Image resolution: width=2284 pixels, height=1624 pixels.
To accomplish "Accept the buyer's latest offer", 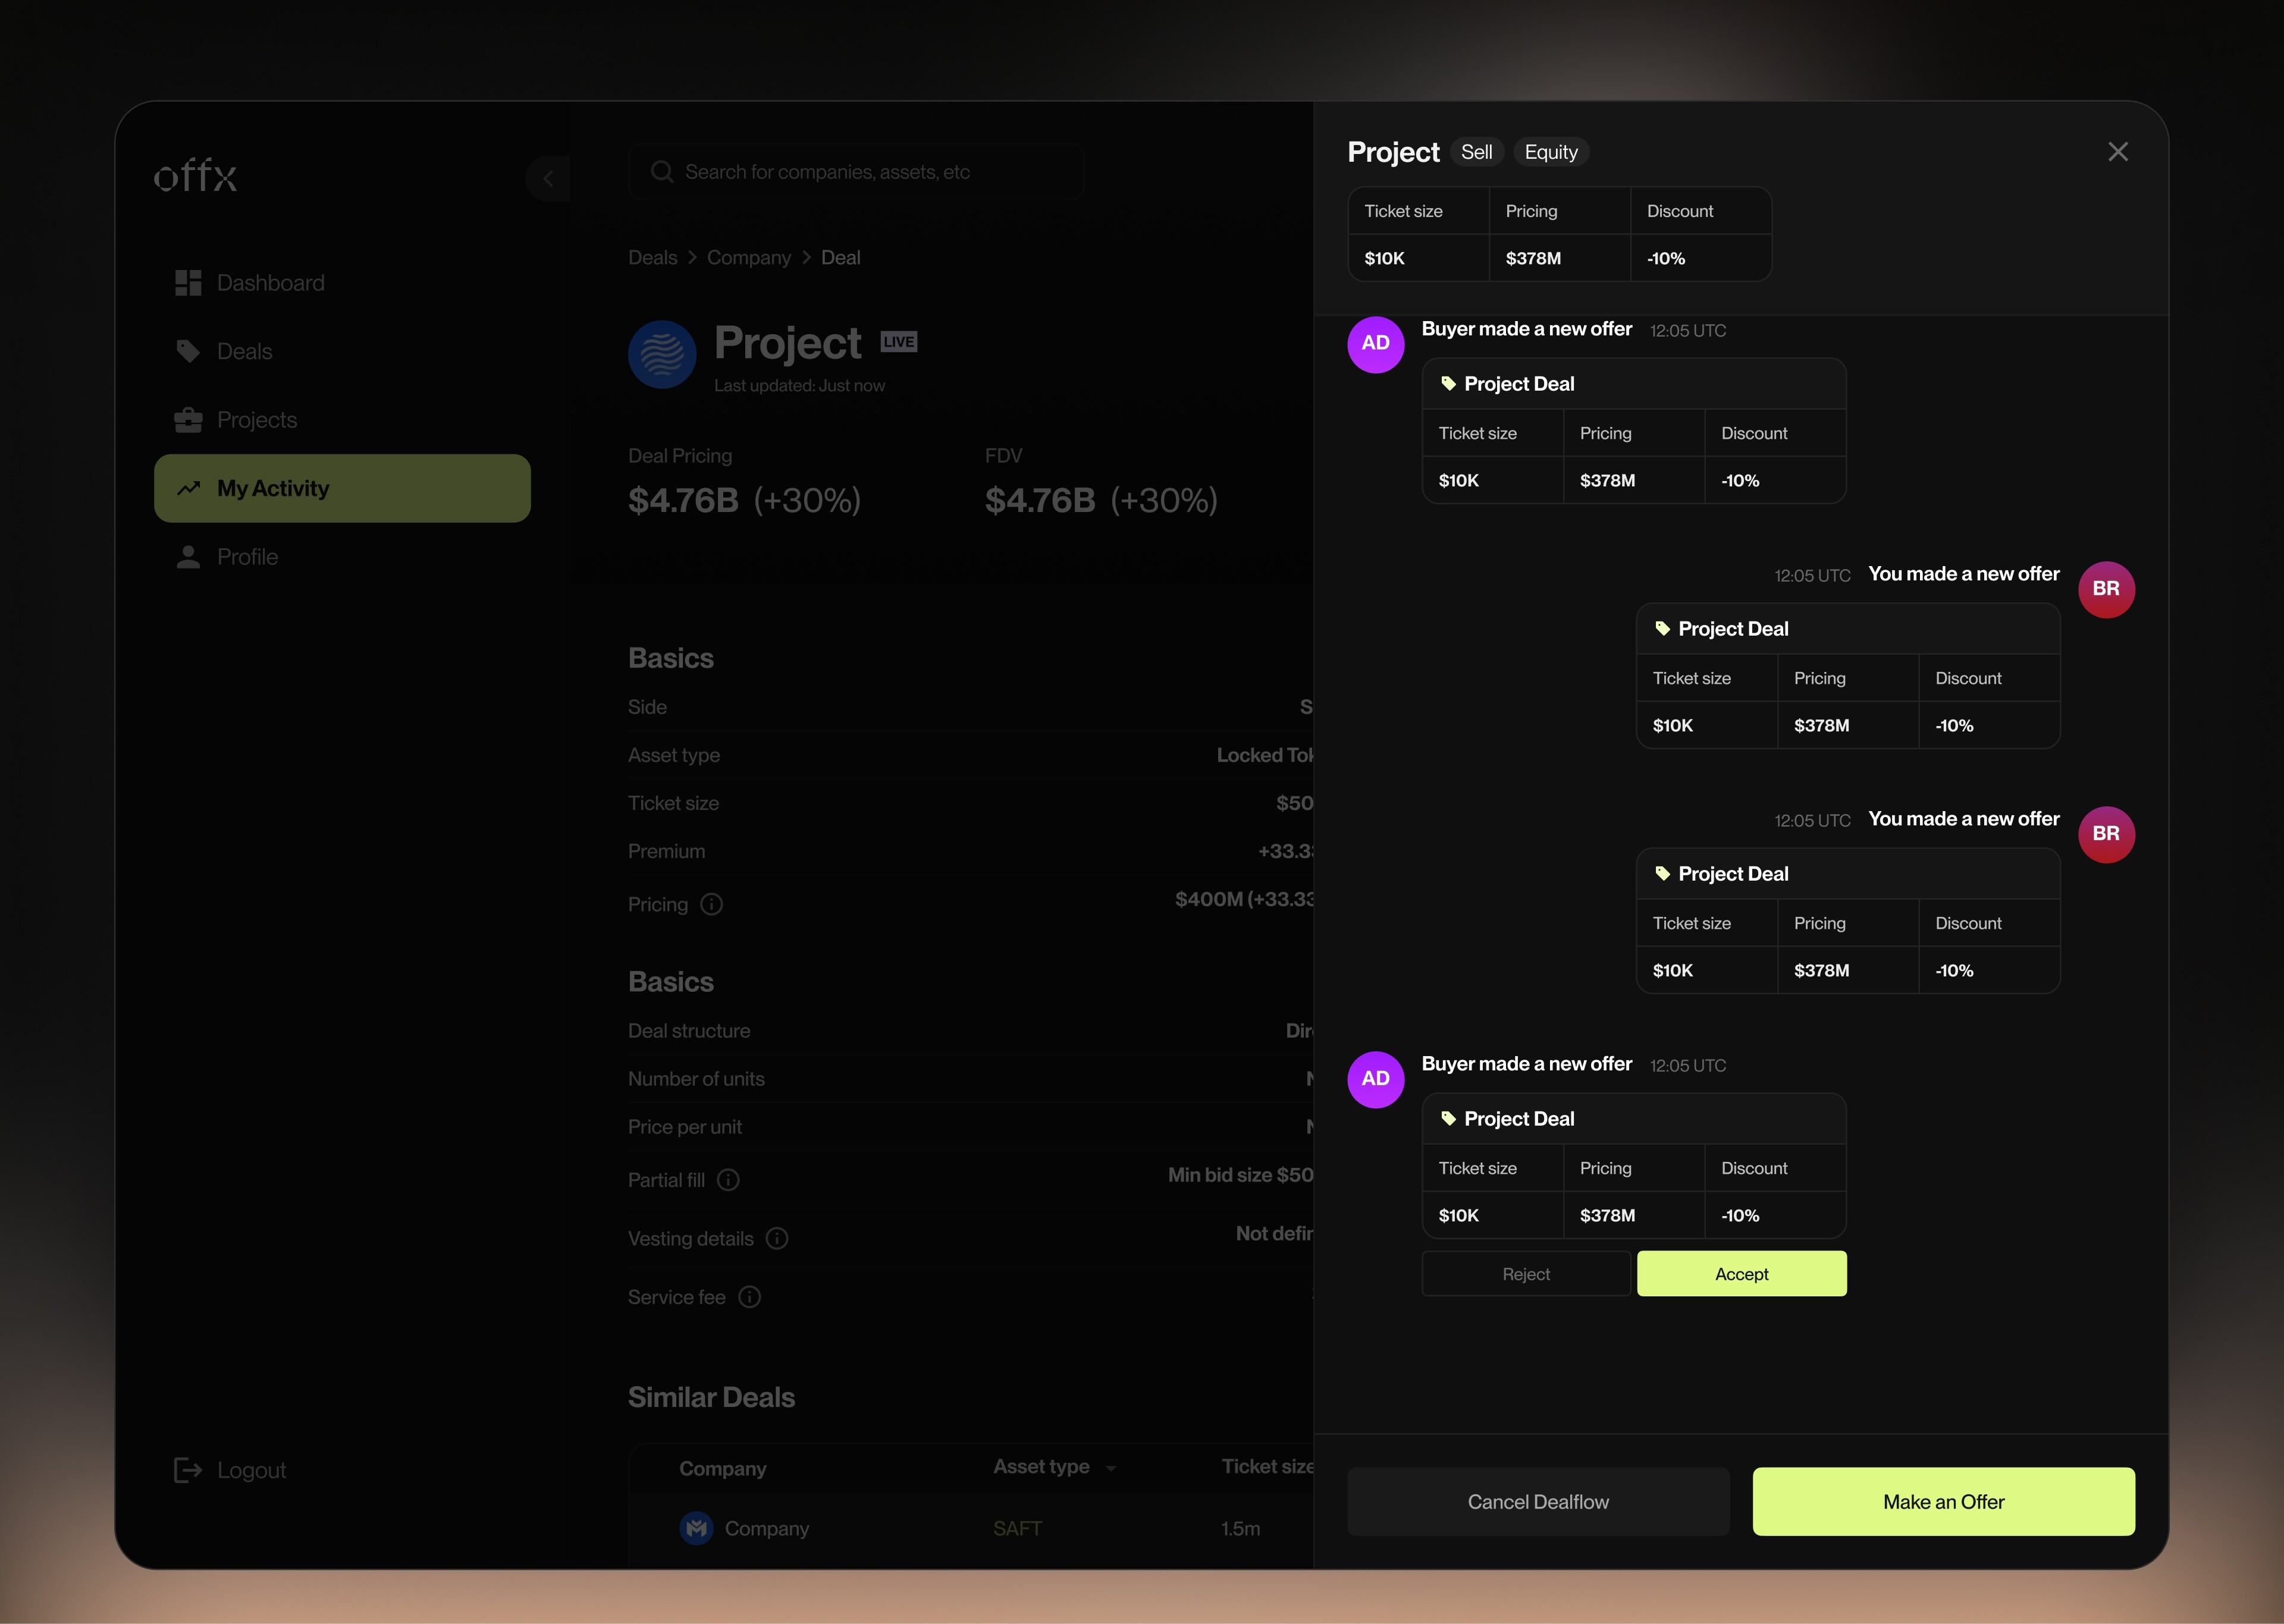I will [1740, 1274].
